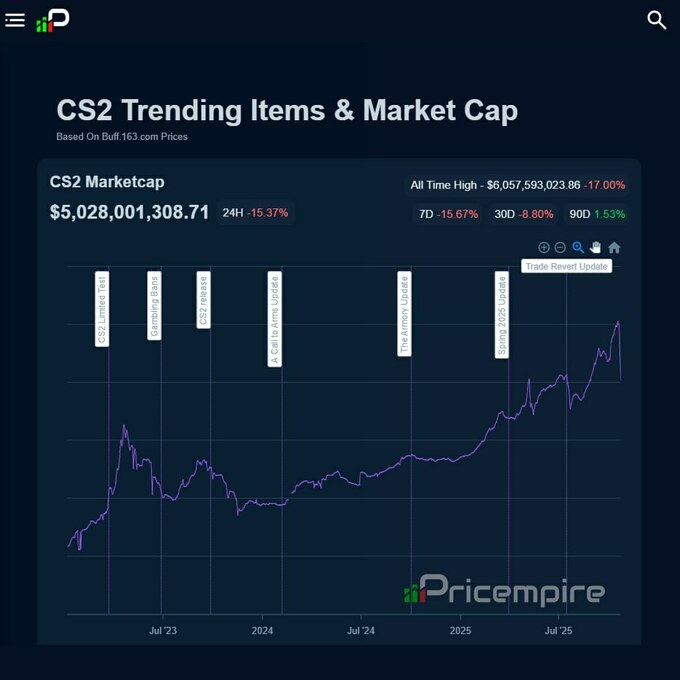Click the Gambling Bans marker label
680x680 pixels.
(x=154, y=305)
